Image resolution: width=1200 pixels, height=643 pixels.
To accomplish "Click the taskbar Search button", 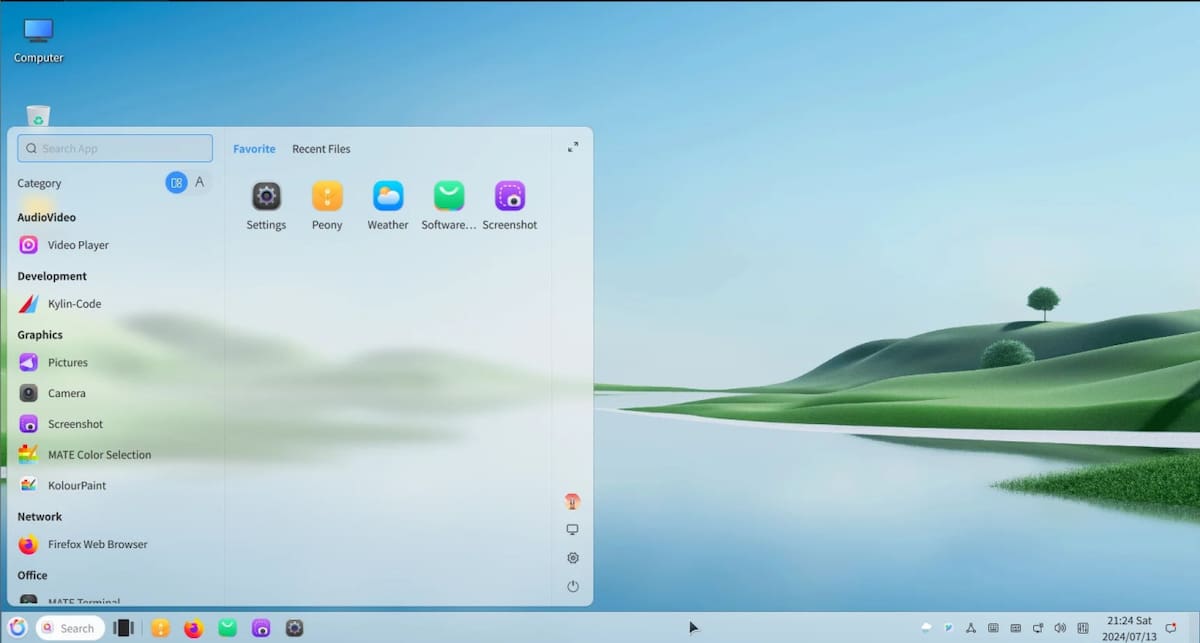I will (x=70, y=628).
